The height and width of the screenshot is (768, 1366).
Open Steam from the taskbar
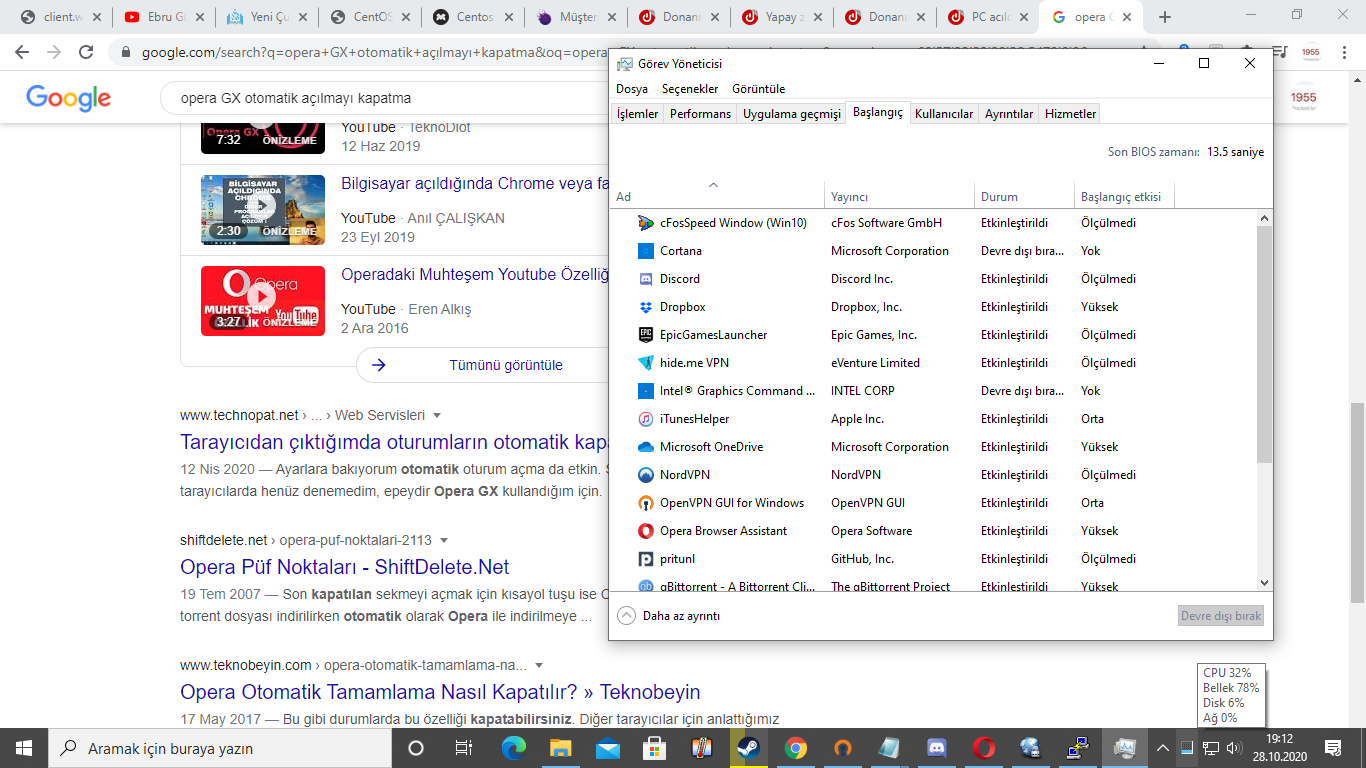click(748, 748)
